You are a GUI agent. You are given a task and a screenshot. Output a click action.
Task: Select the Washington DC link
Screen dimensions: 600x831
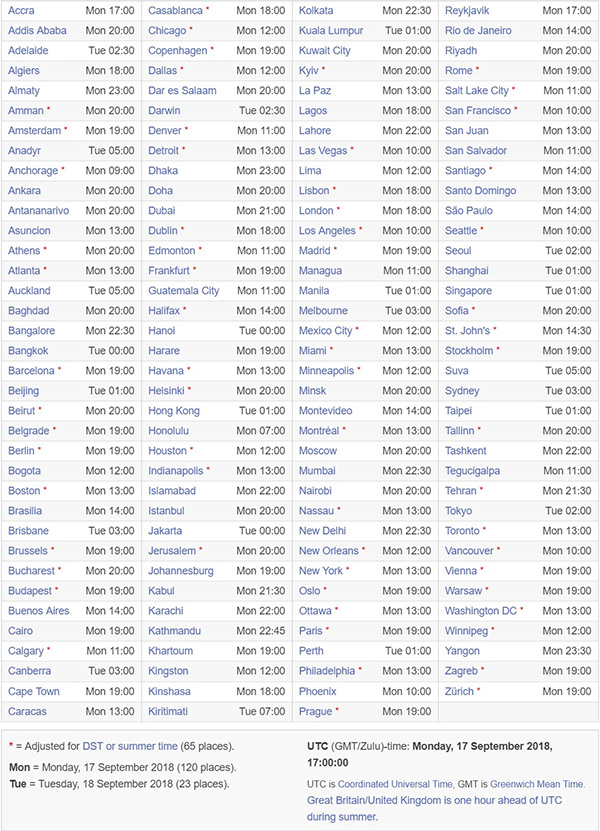pos(481,611)
